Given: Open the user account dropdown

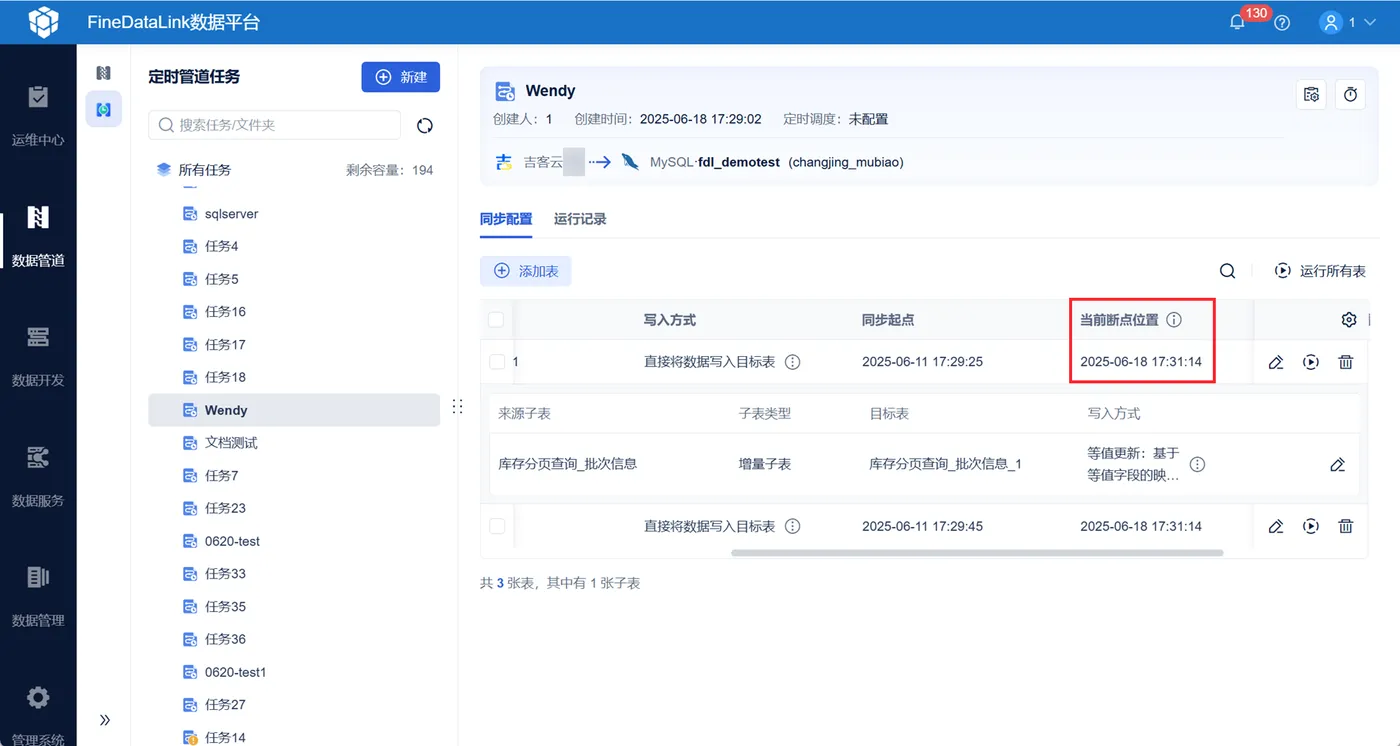Looking at the screenshot, I should point(1349,22).
